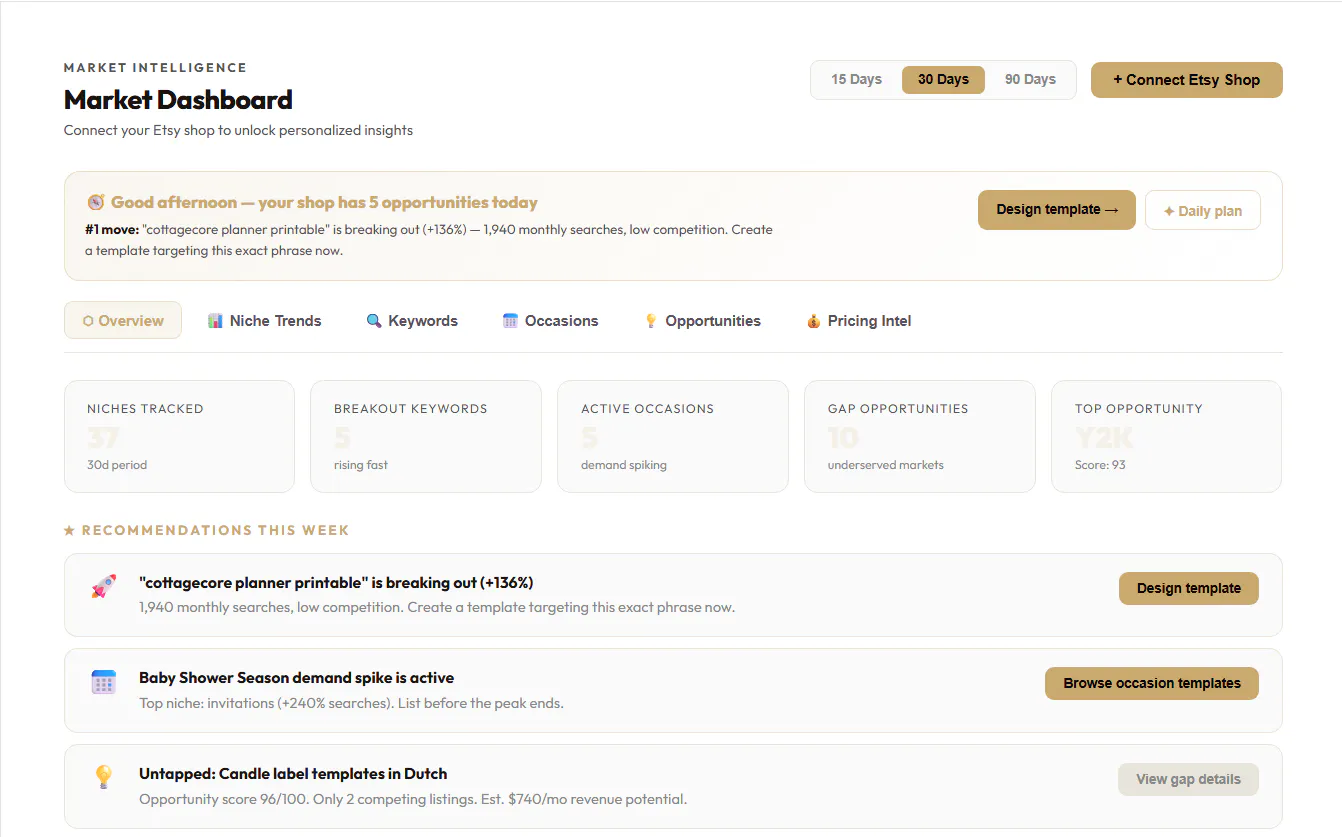The width and height of the screenshot is (1342, 837).
Task: Switch to the Niche Trends tab
Action: tap(264, 321)
